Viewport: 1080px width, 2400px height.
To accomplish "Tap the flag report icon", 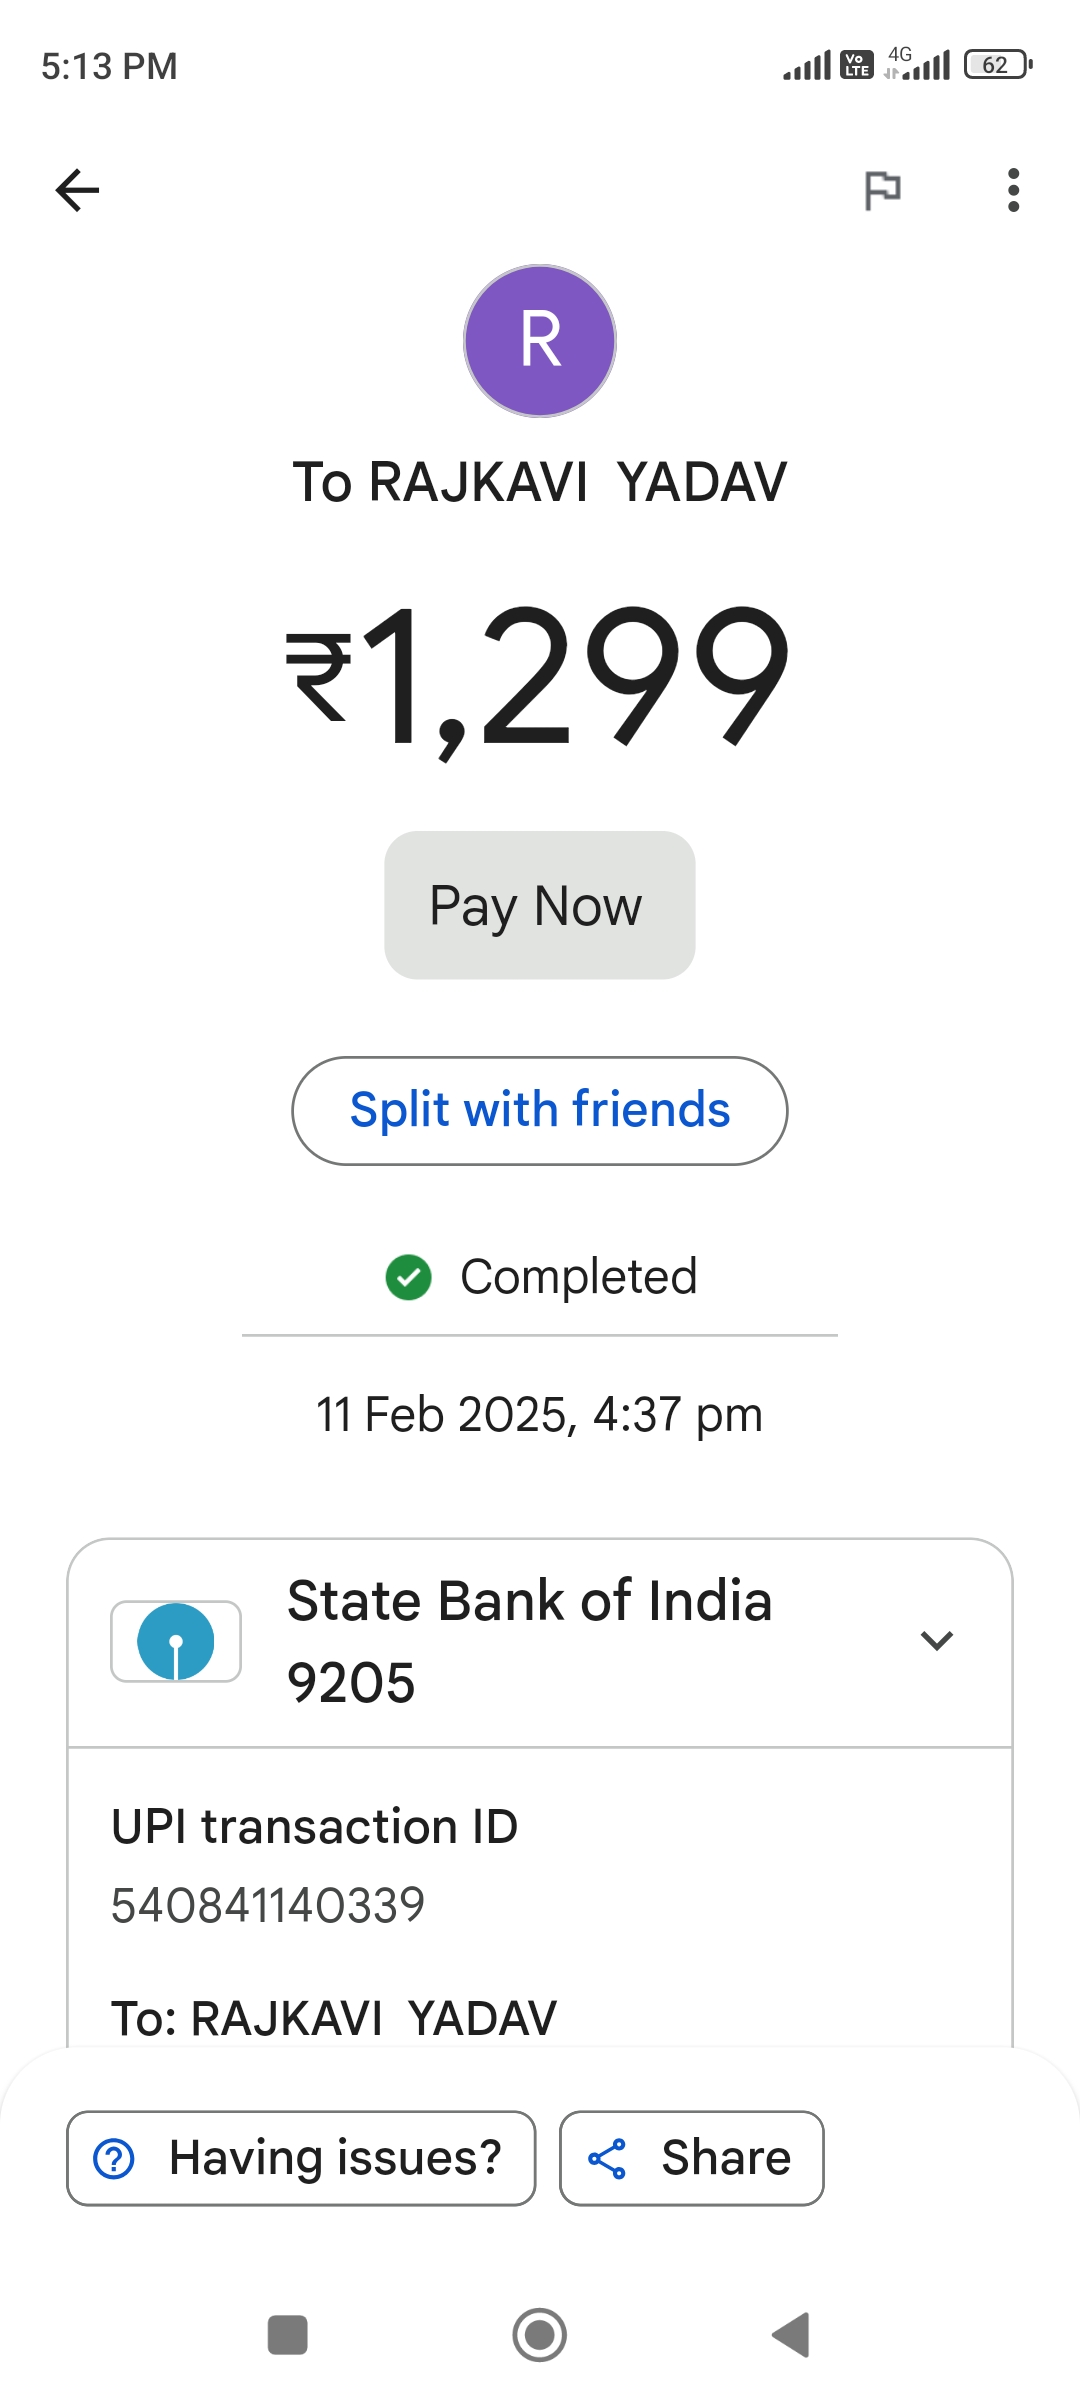I will click(882, 190).
